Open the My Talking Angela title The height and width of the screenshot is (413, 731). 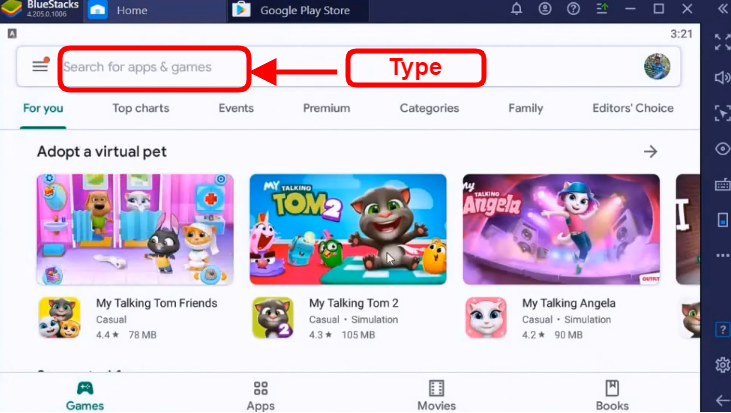(x=568, y=303)
